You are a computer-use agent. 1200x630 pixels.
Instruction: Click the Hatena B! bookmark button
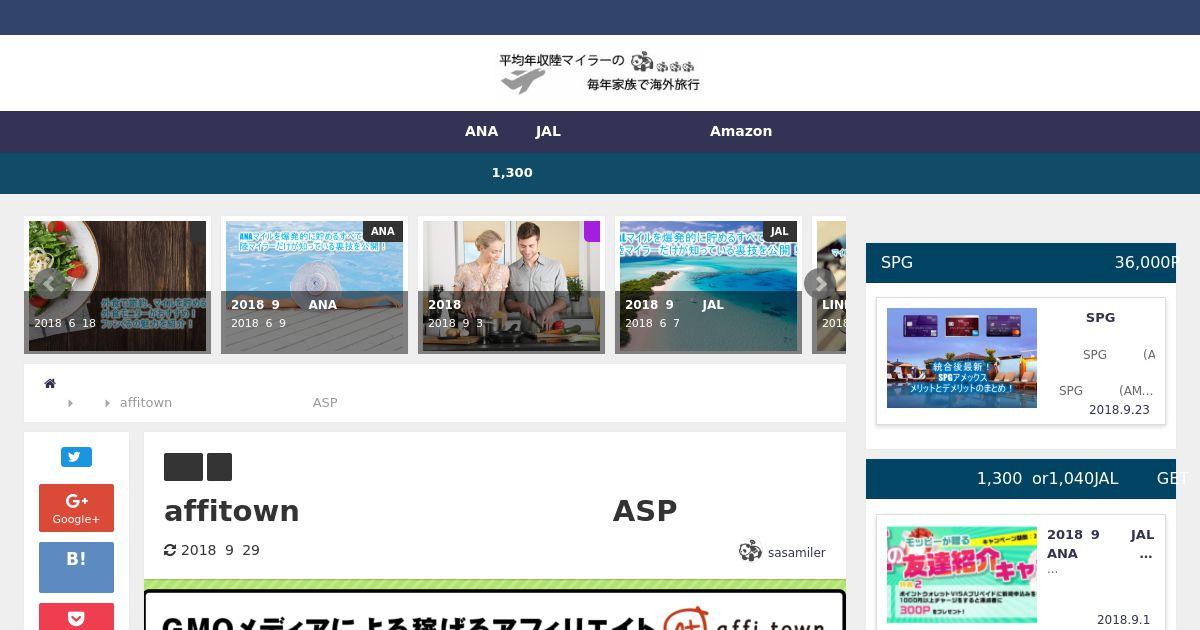76,567
